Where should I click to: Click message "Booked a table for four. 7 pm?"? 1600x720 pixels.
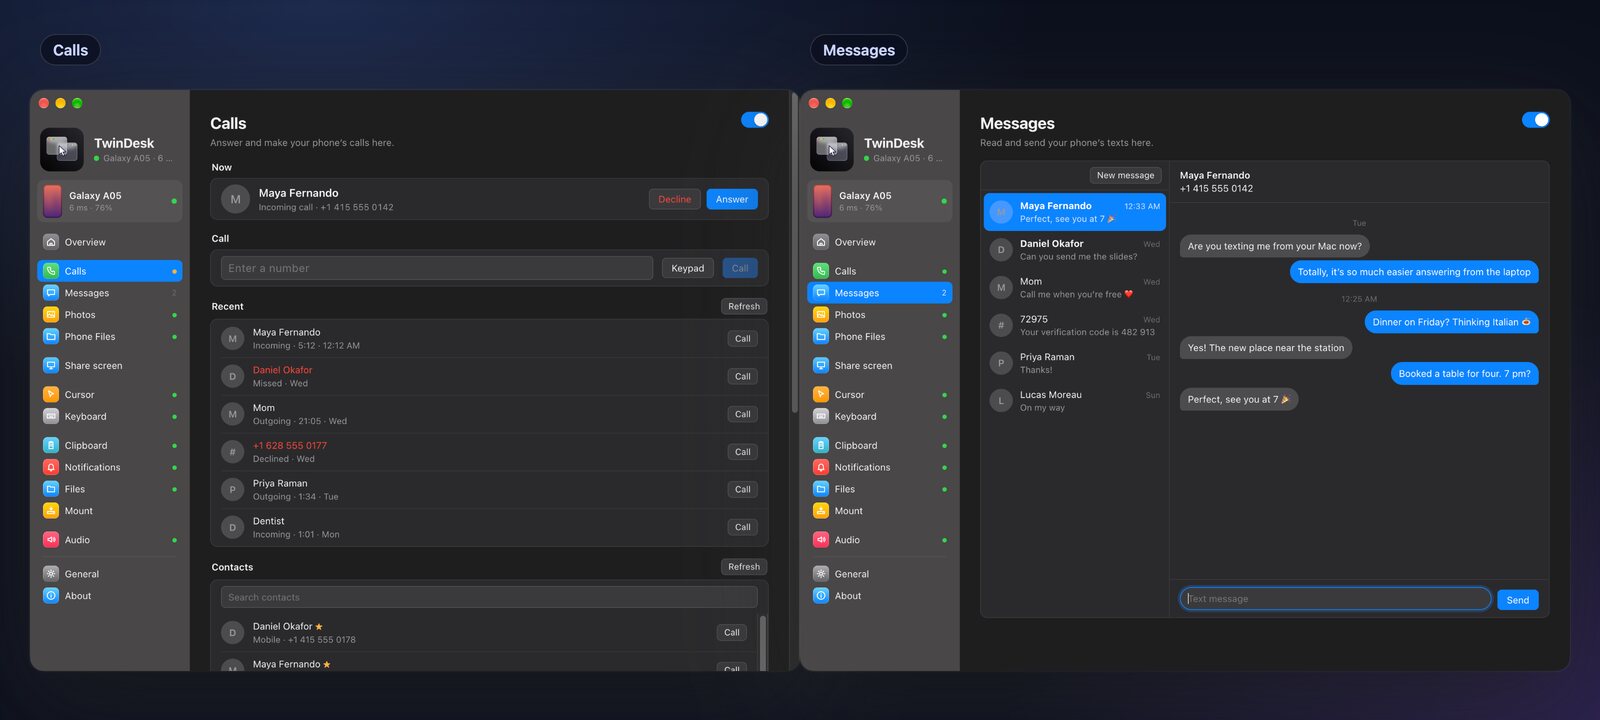click(1464, 374)
